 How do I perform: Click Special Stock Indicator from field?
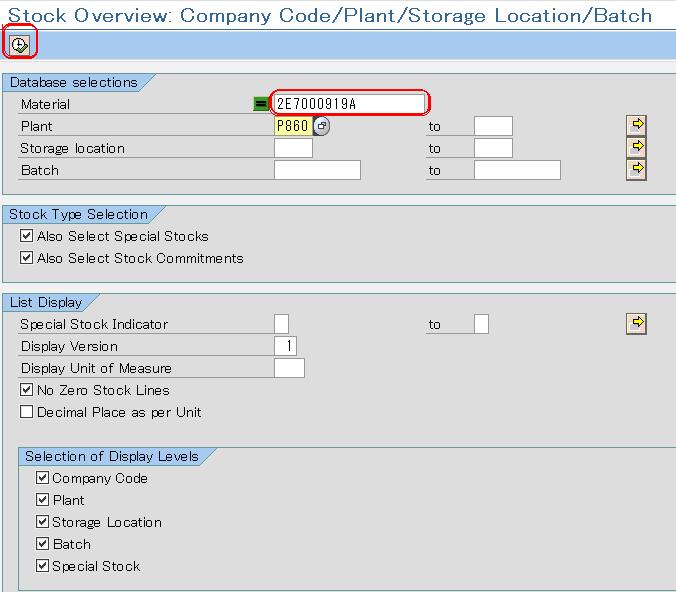(282, 324)
